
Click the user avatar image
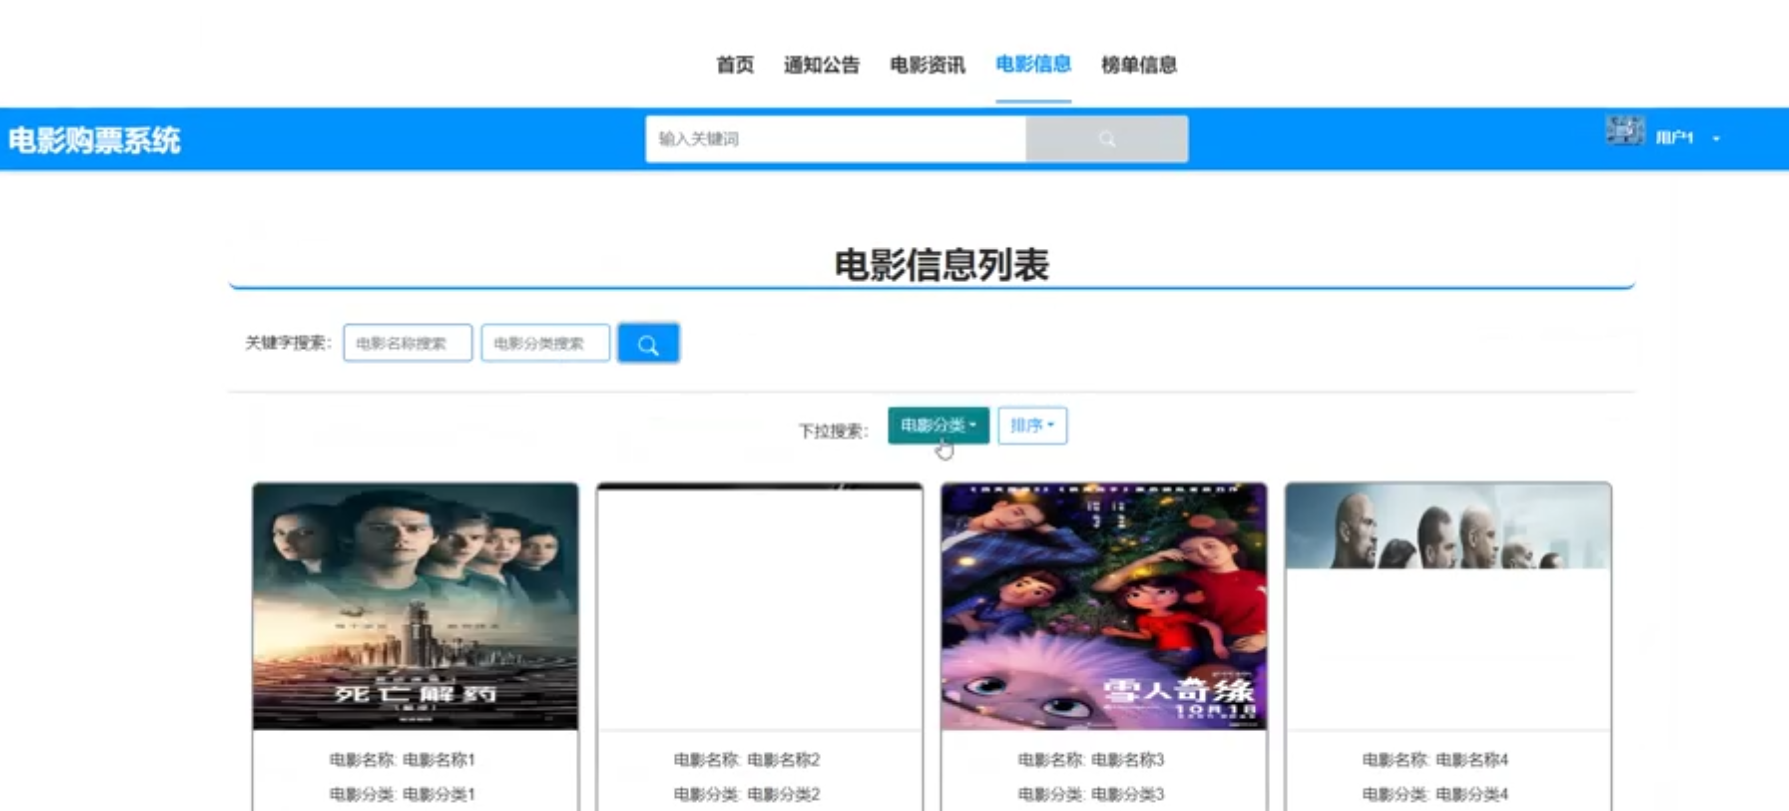[x=1625, y=131]
